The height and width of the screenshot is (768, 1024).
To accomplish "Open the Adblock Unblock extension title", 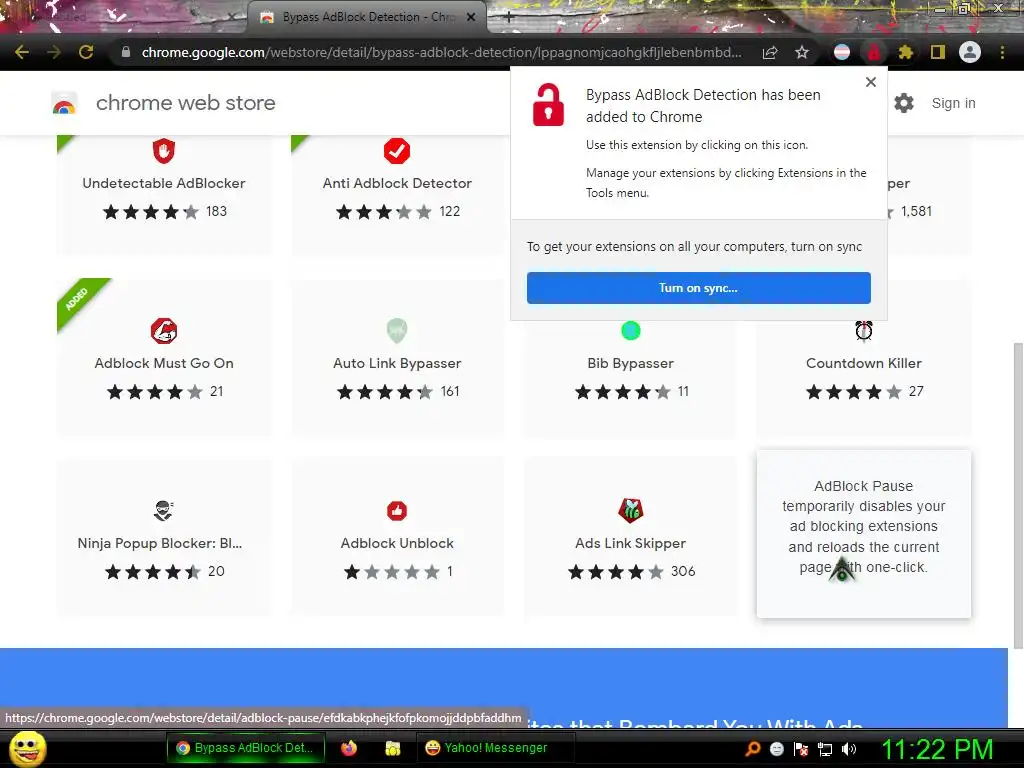I will tap(397, 543).
